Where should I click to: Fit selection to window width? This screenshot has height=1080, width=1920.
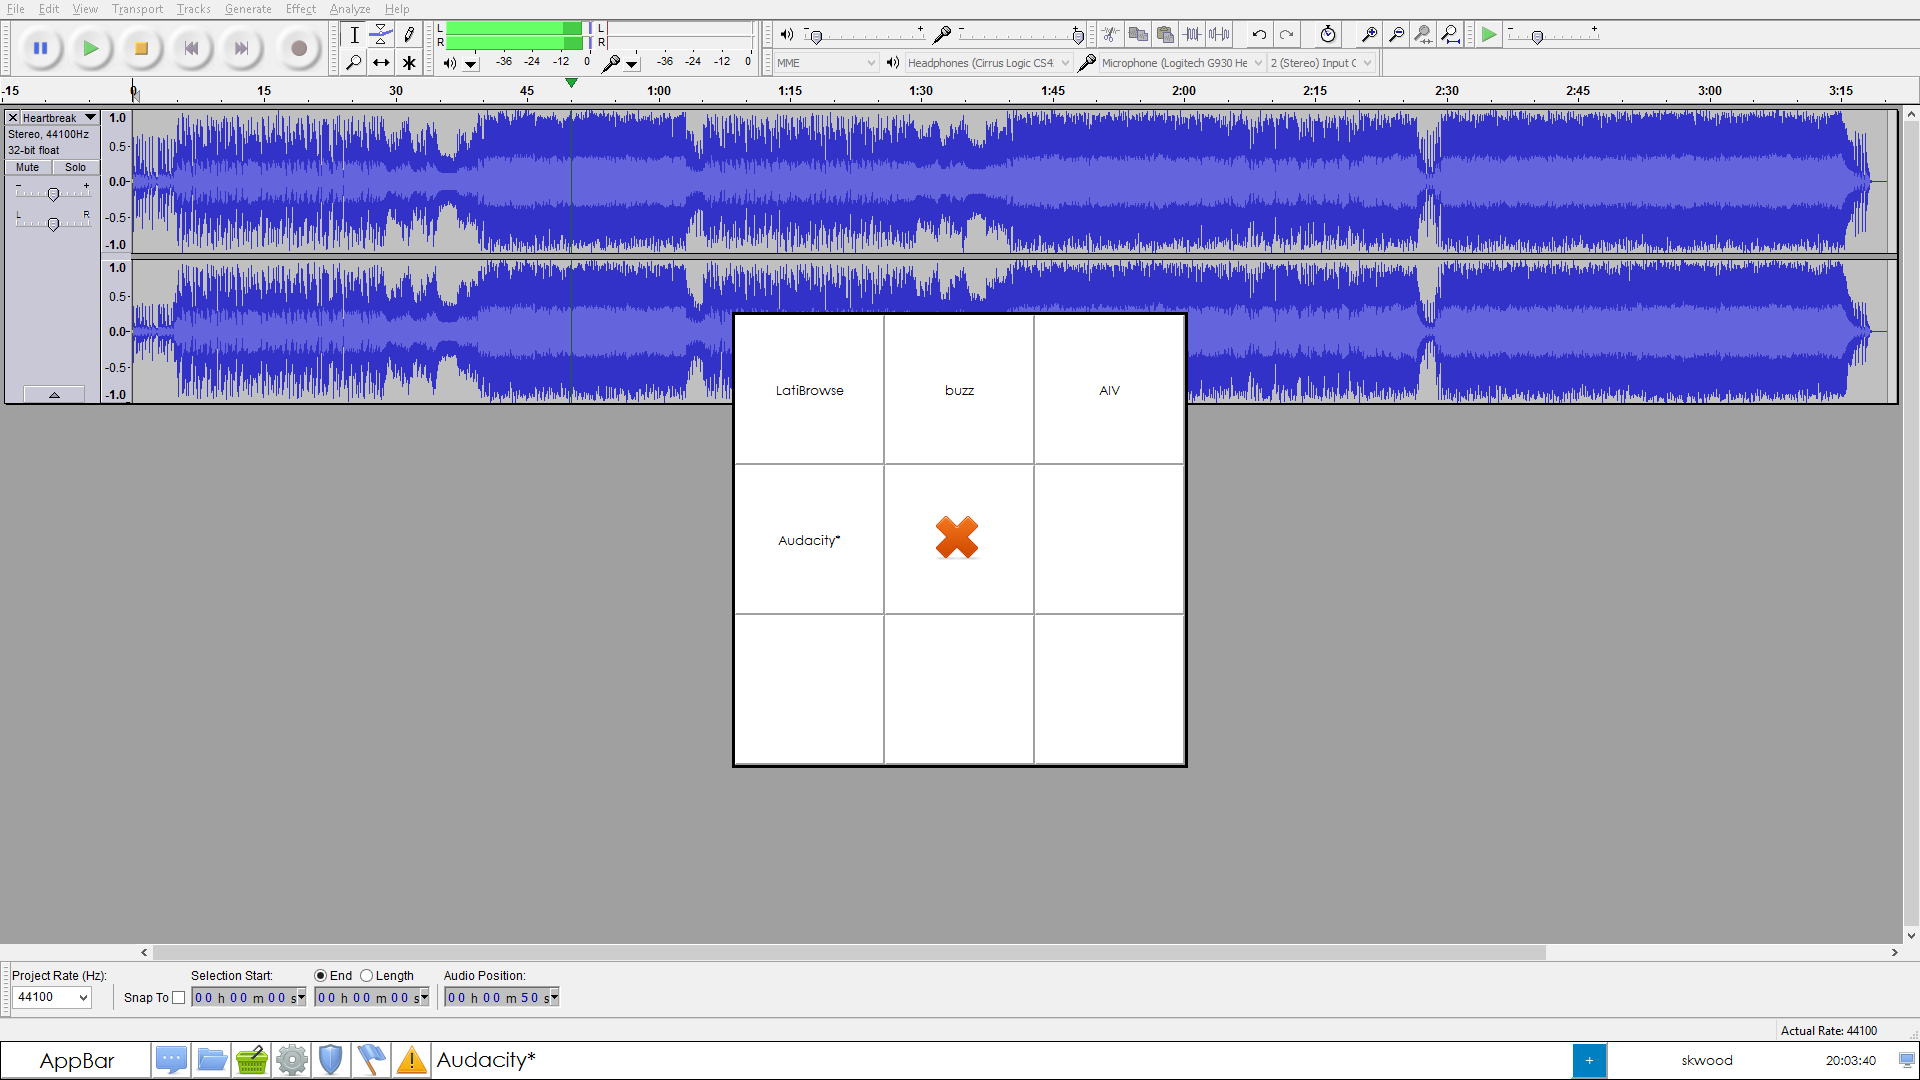1423,34
